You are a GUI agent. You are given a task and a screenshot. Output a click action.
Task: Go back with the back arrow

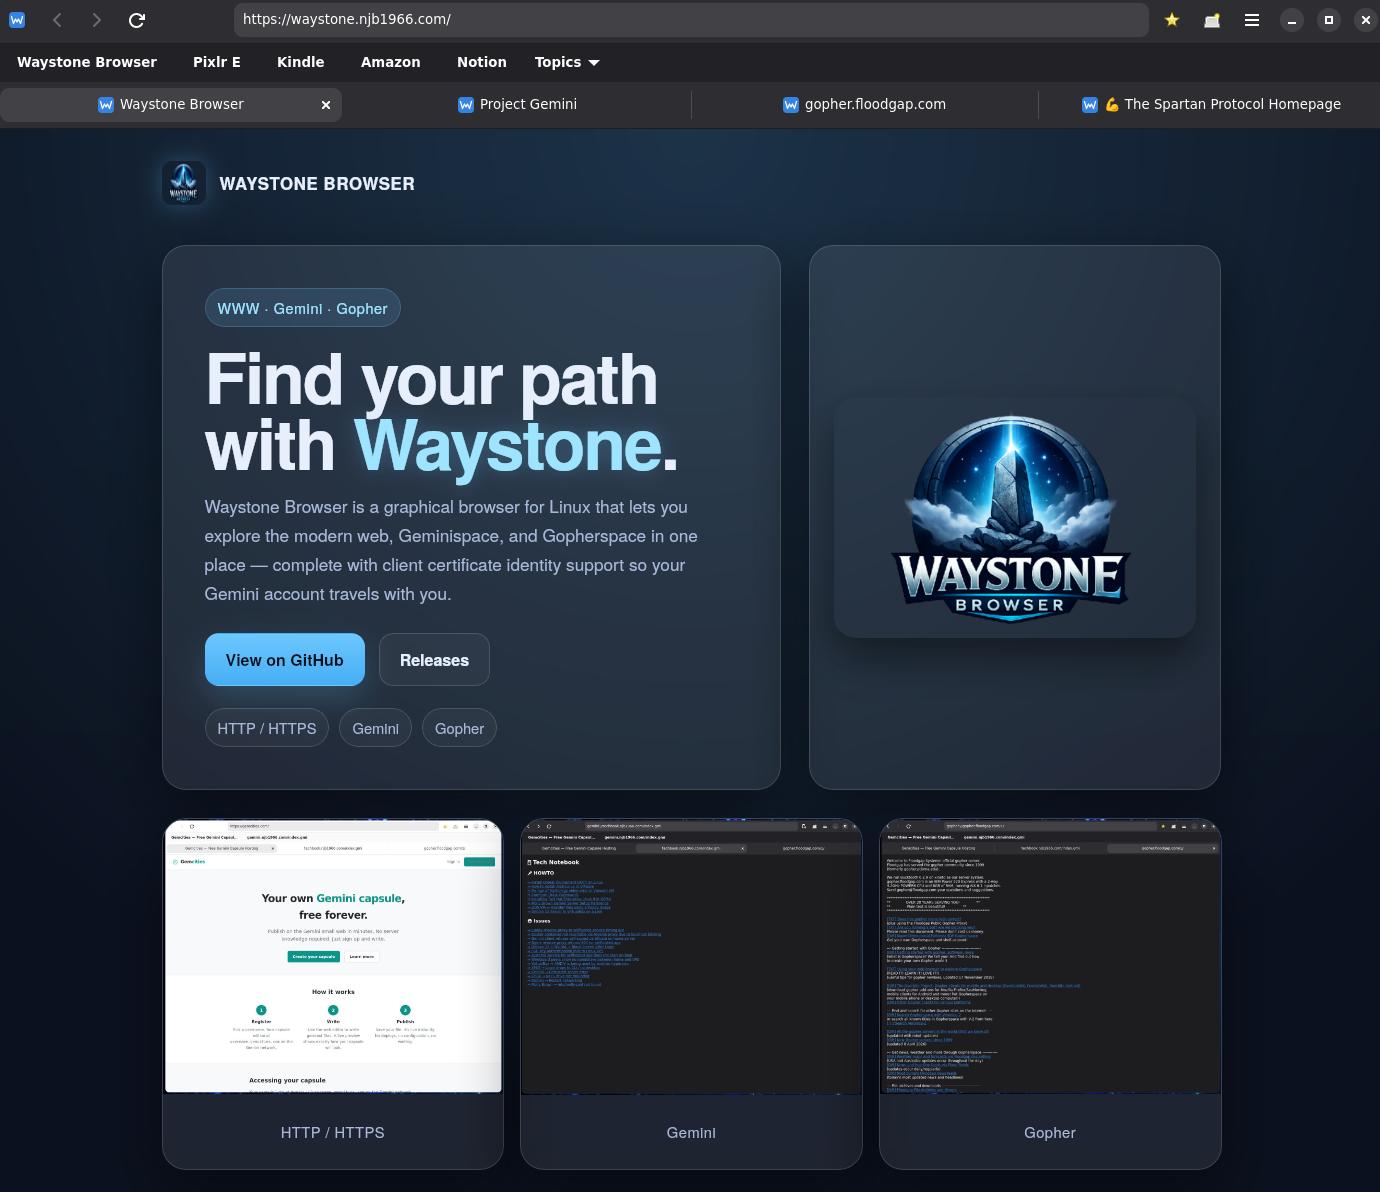58,19
